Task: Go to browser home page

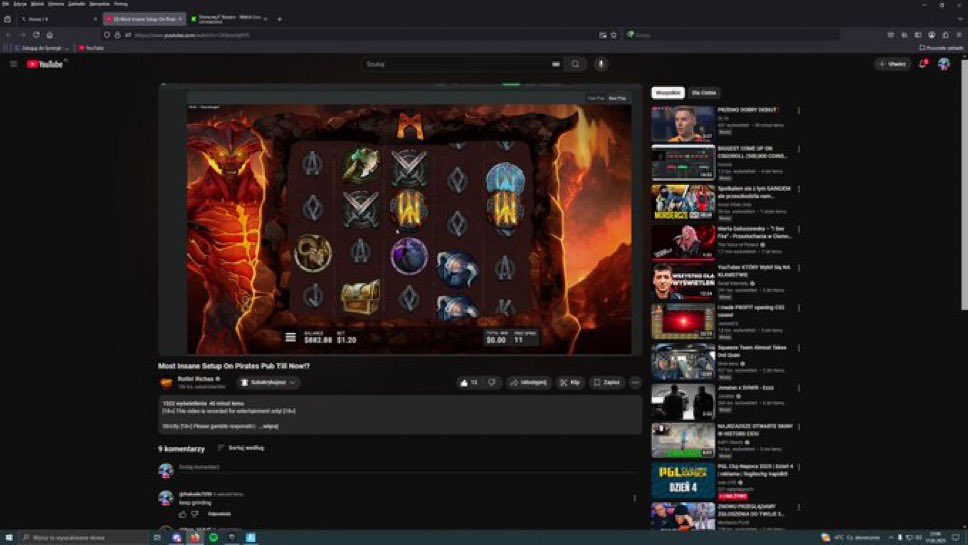Action: coord(50,35)
